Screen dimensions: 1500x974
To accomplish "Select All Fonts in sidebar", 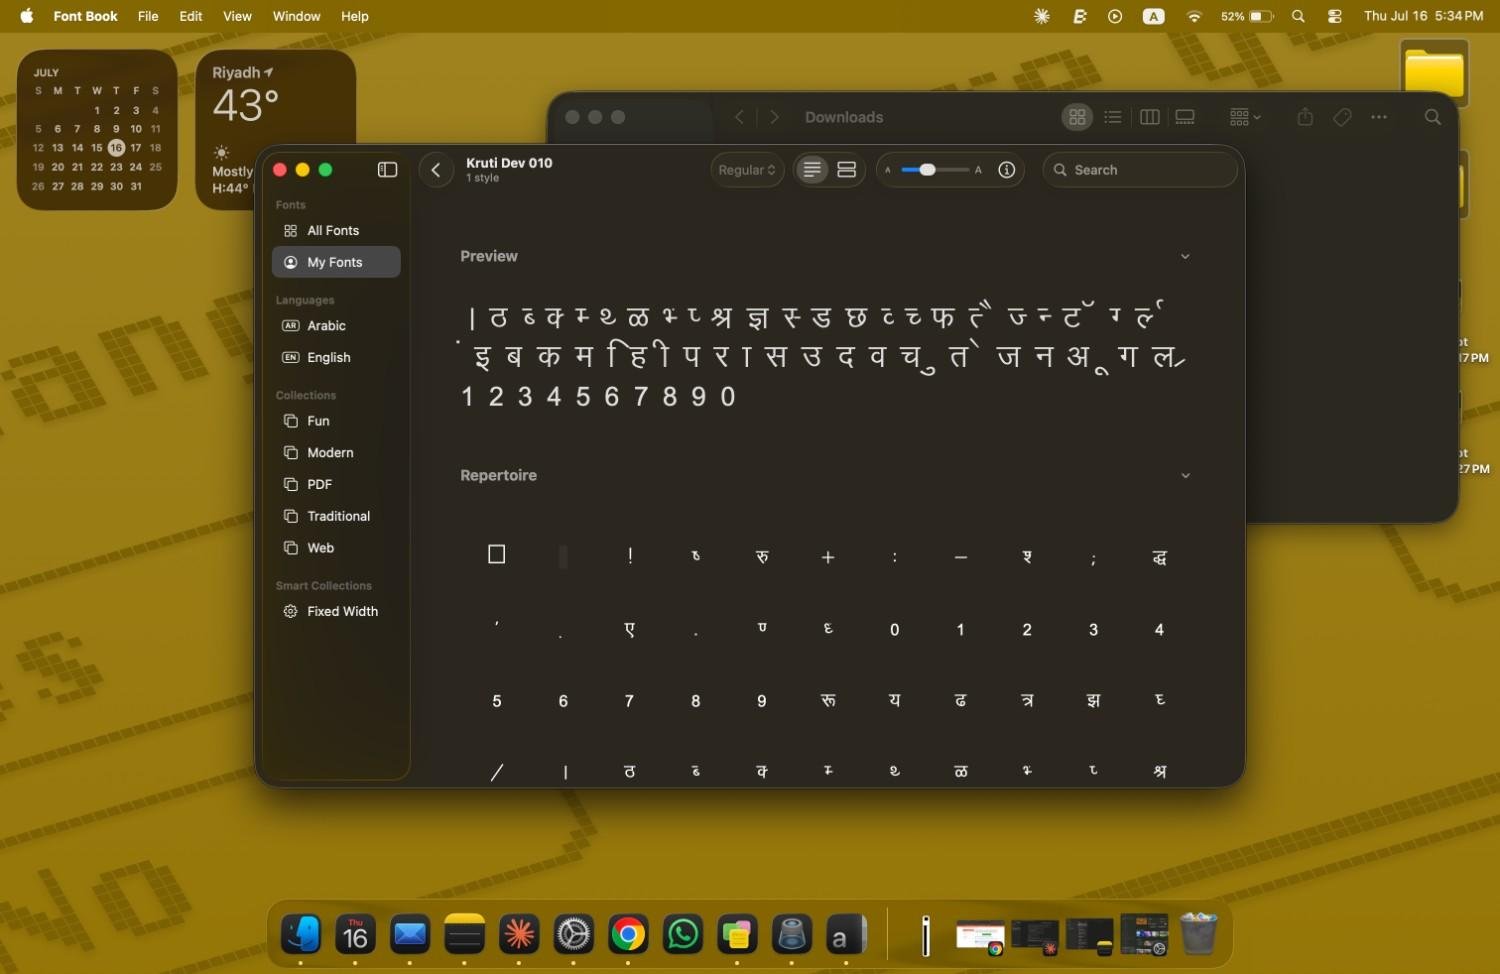I will pyautogui.click(x=336, y=230).
